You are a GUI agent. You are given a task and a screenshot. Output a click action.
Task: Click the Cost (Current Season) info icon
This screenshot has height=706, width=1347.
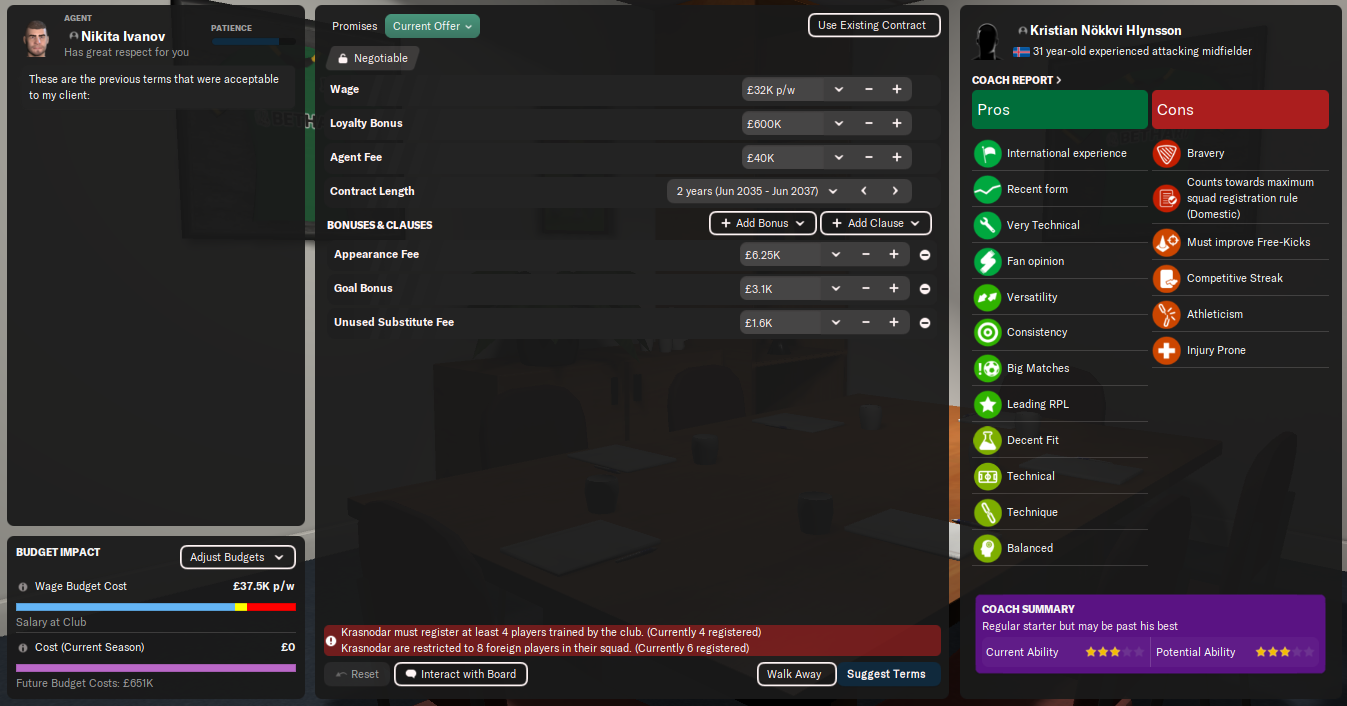pyautogui.click(x=23, y=648)
